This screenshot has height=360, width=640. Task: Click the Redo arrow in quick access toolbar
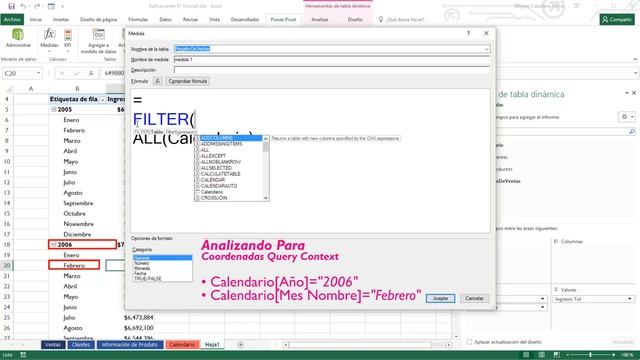37,6
